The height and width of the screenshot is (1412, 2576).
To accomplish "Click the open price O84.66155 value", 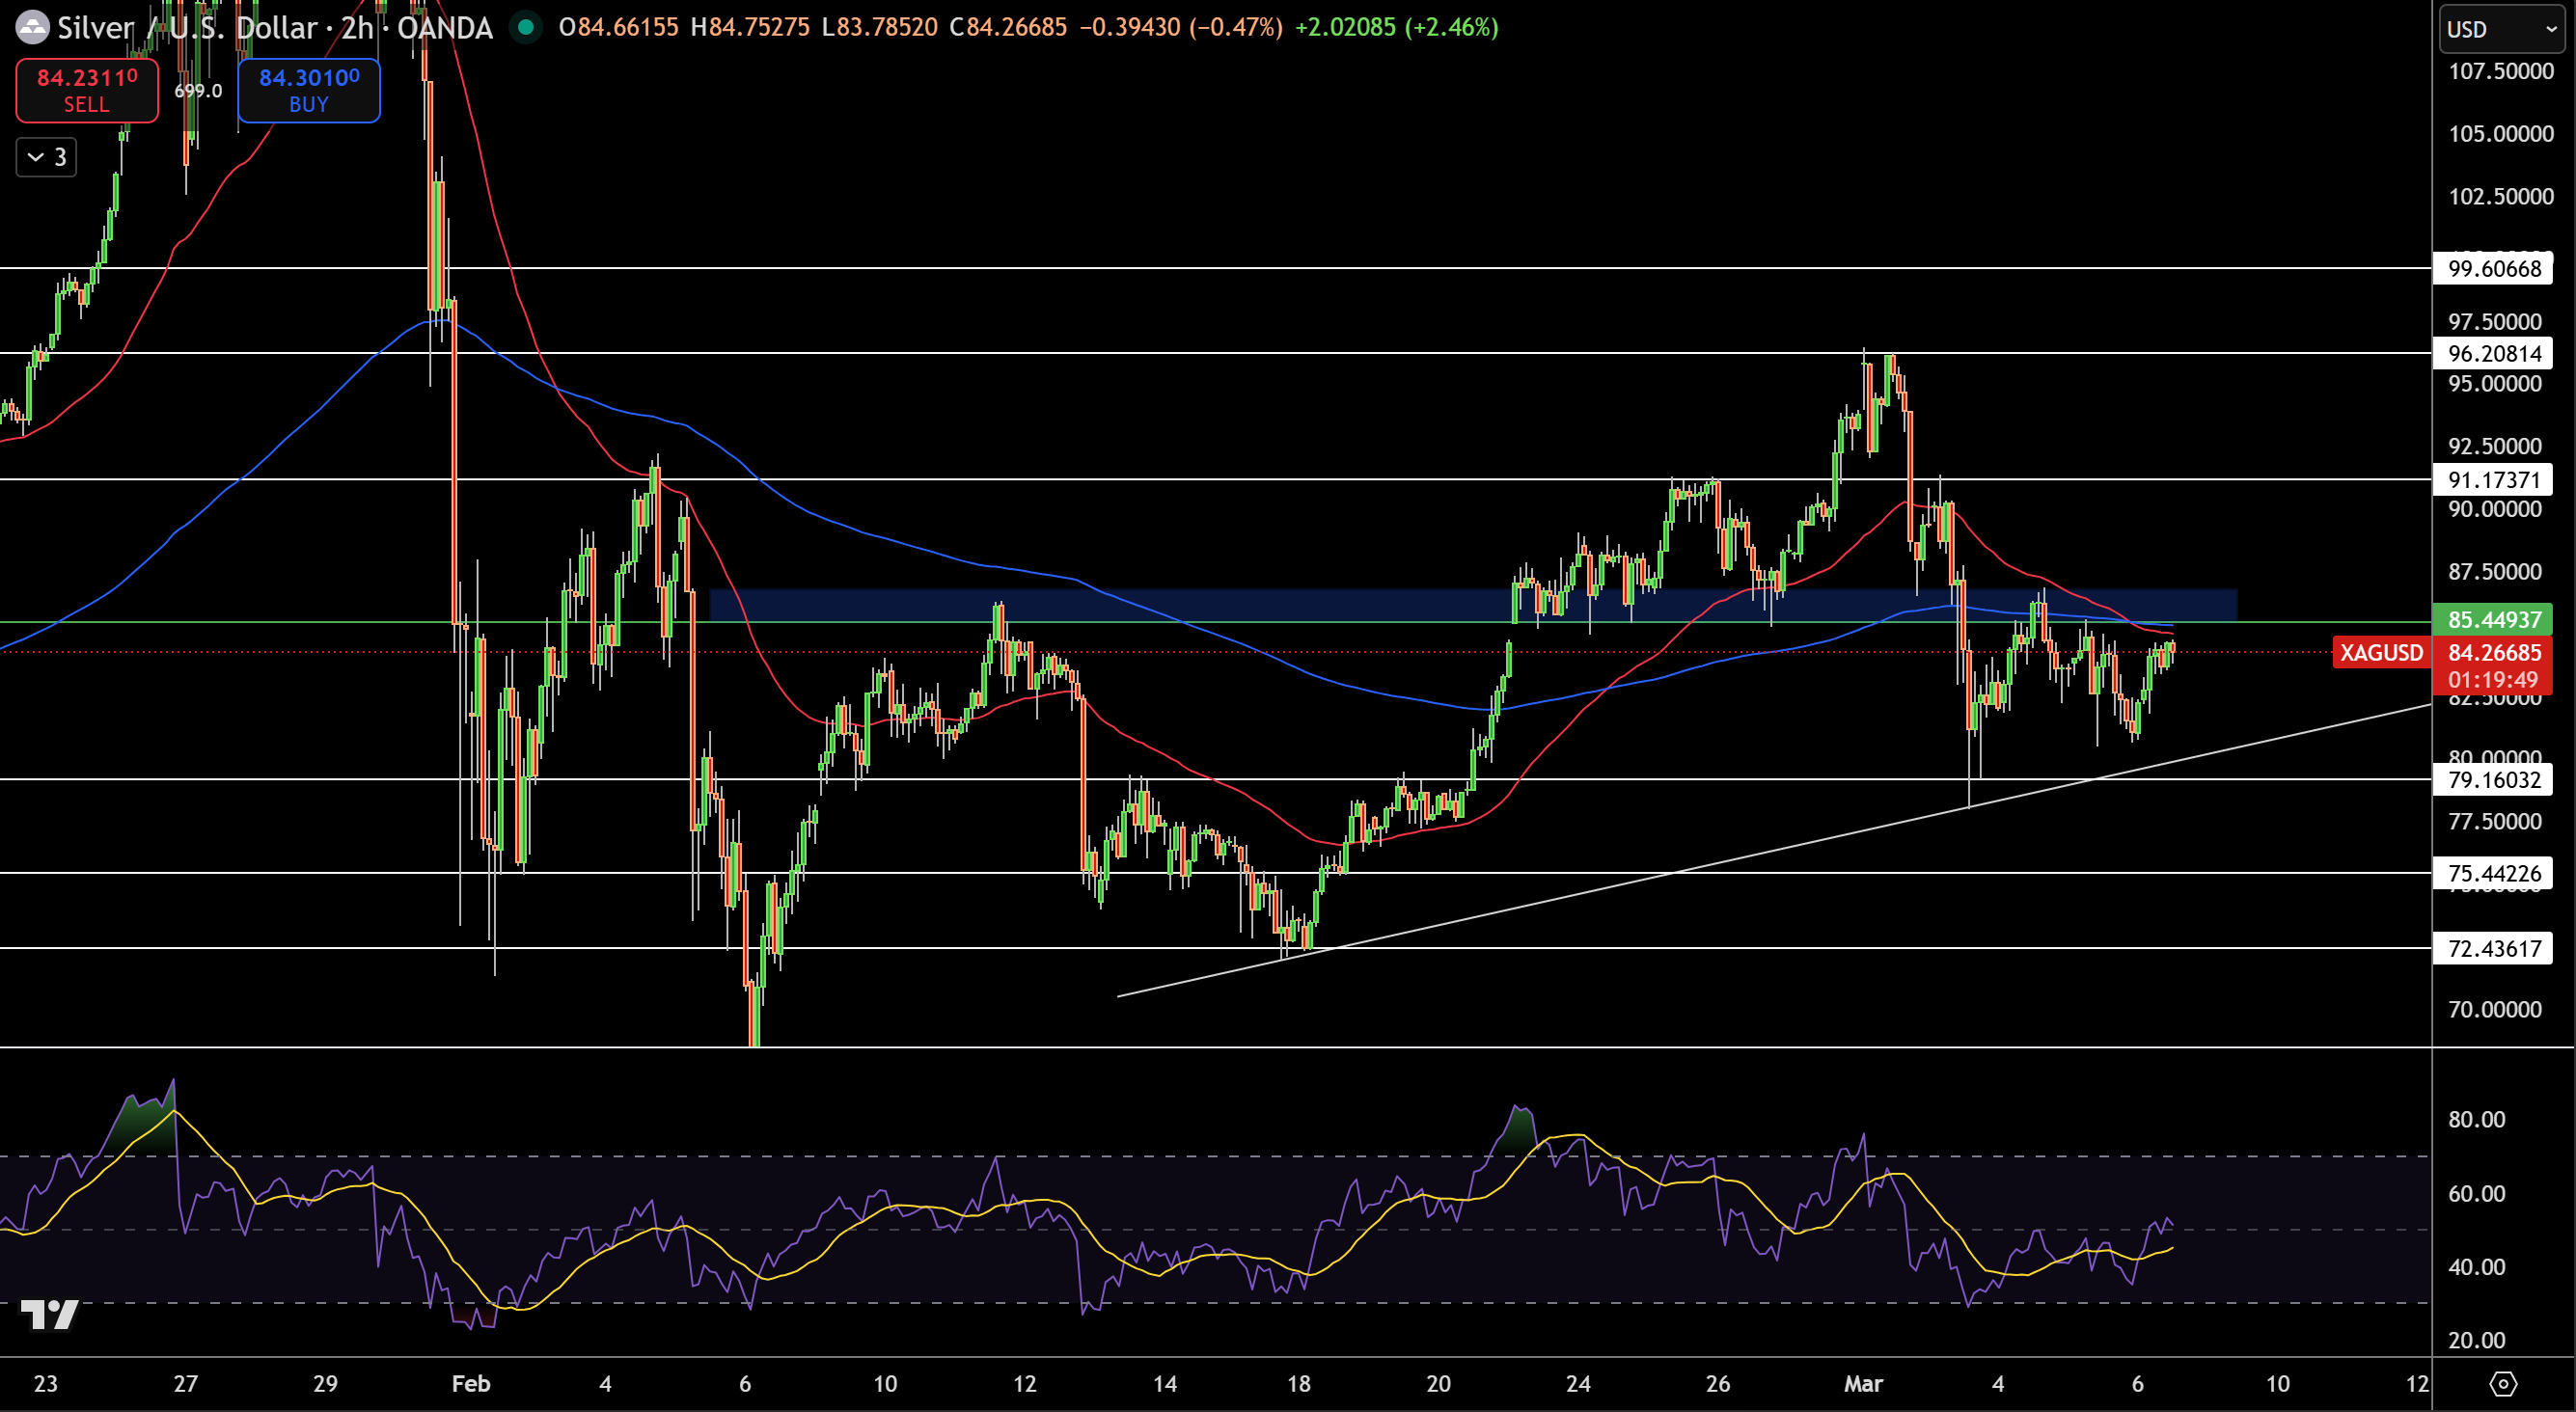I will [619, 27].
